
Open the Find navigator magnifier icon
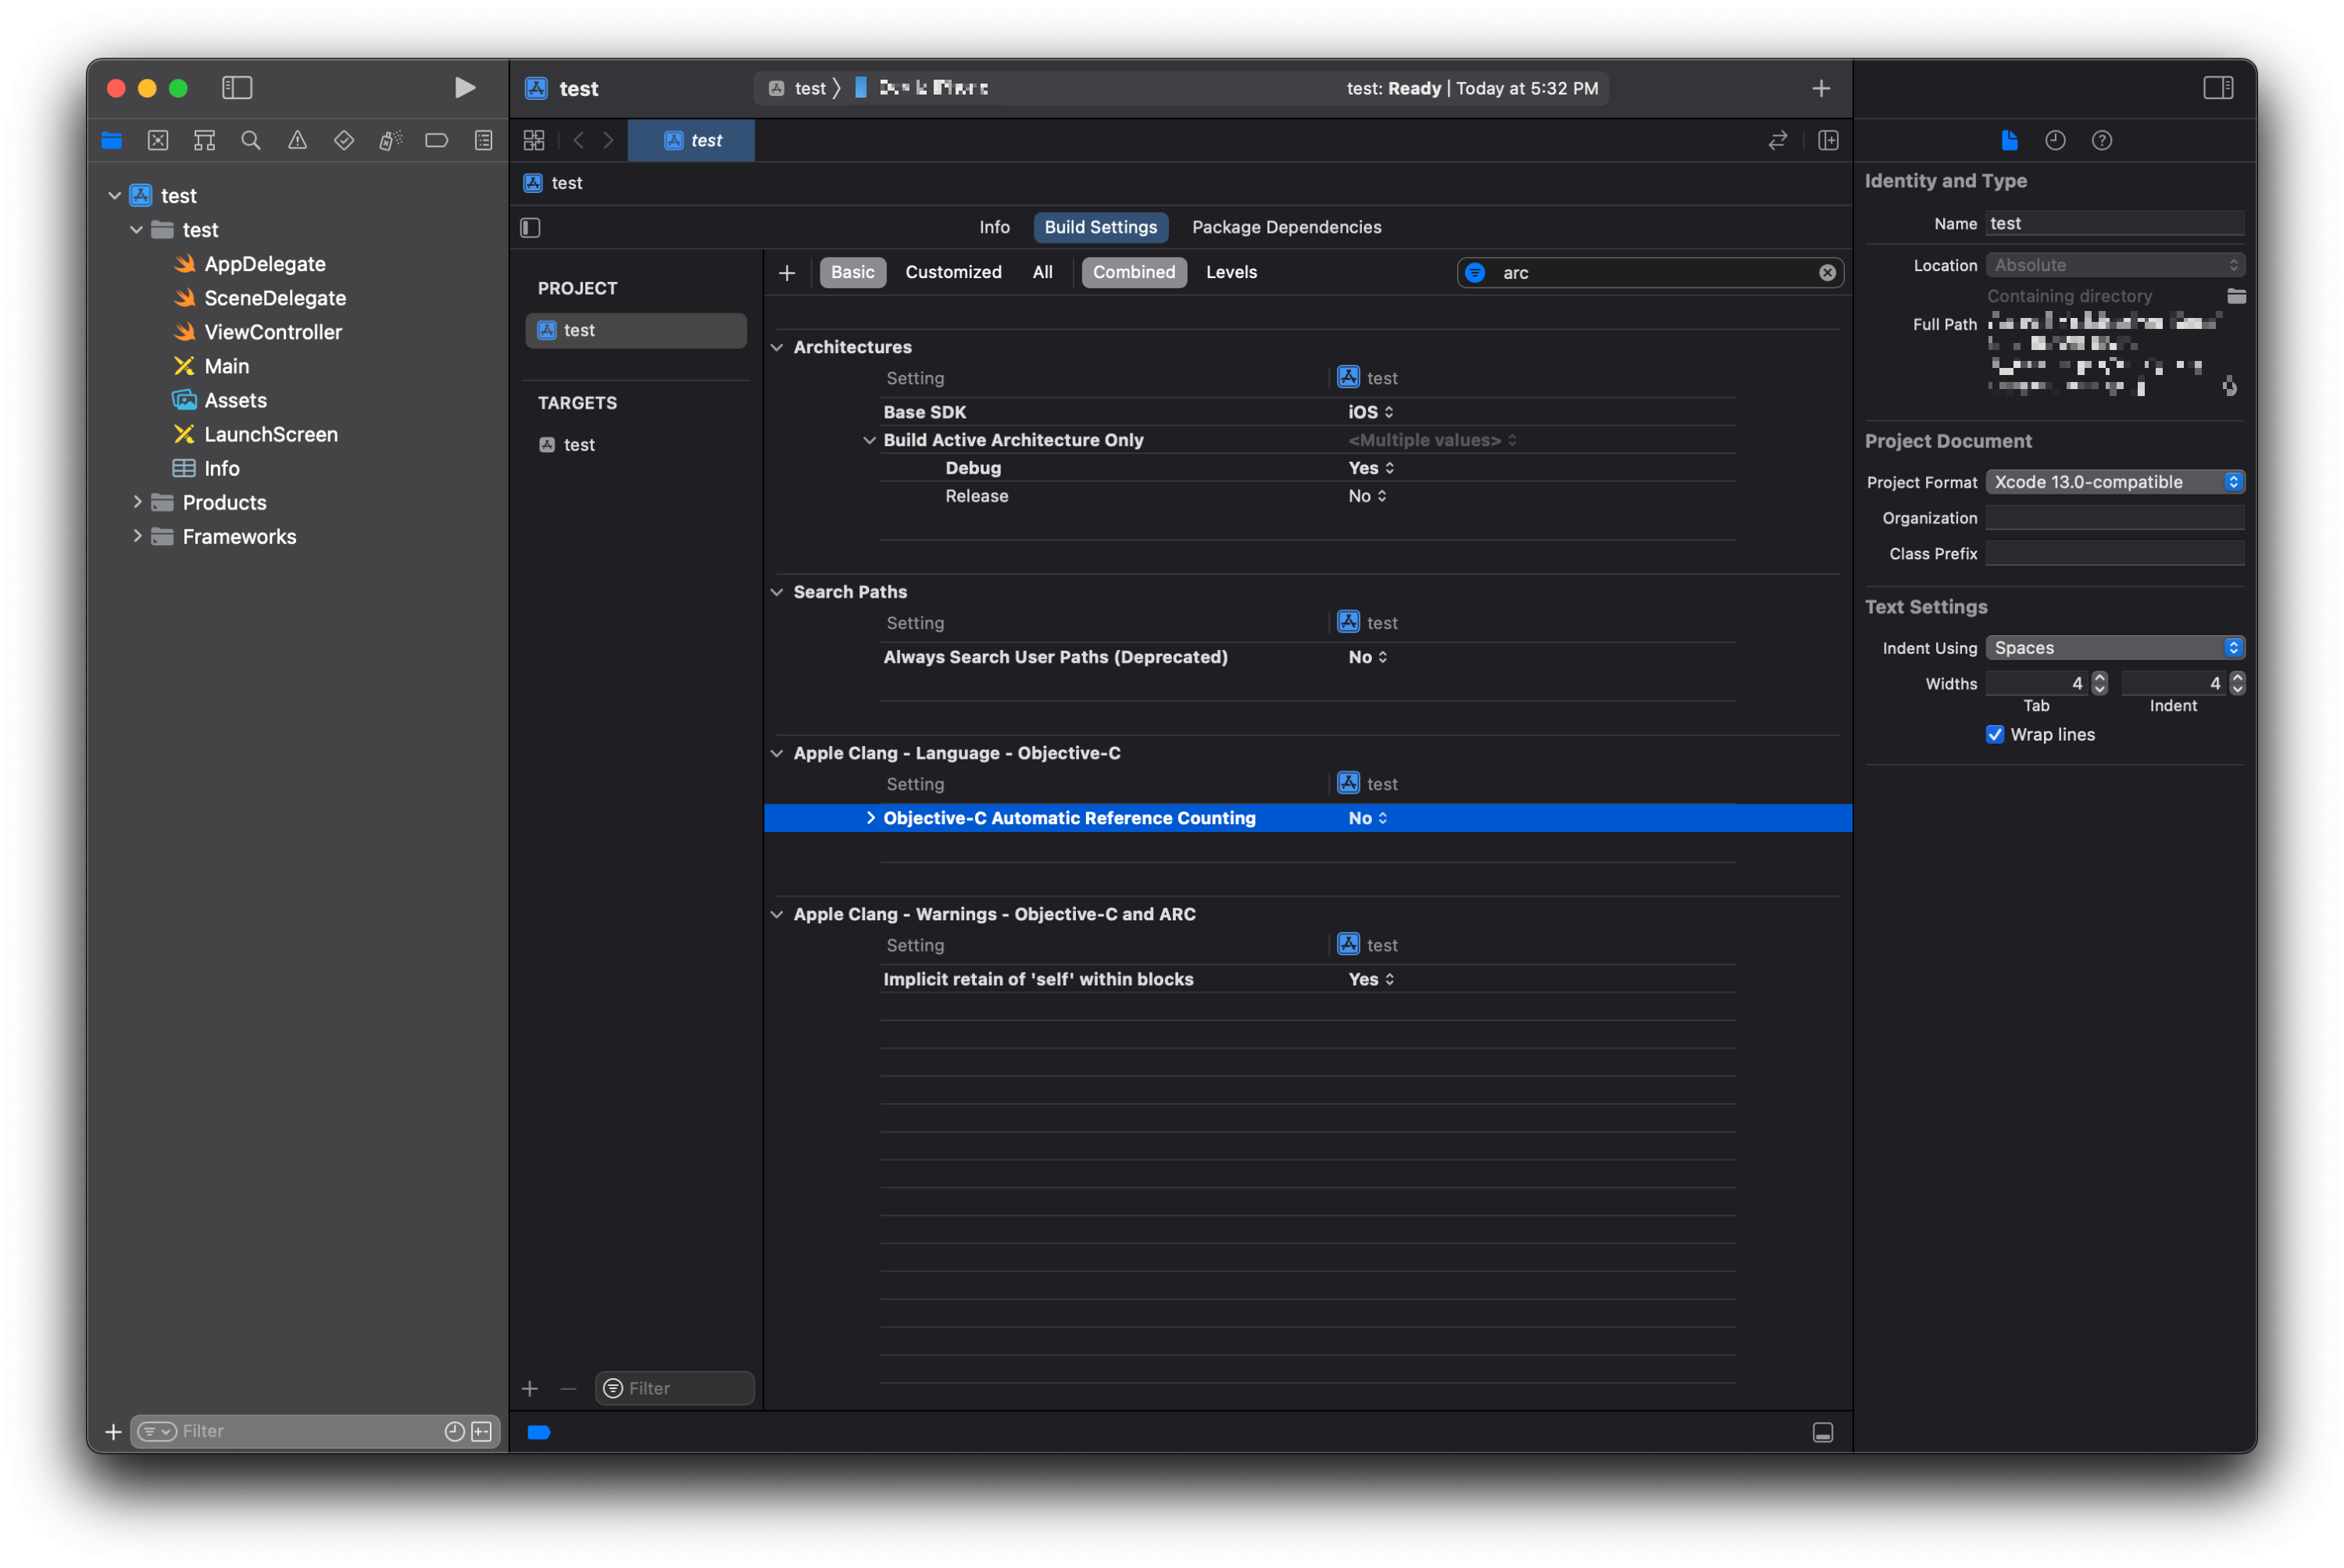[x=251, y=141]
